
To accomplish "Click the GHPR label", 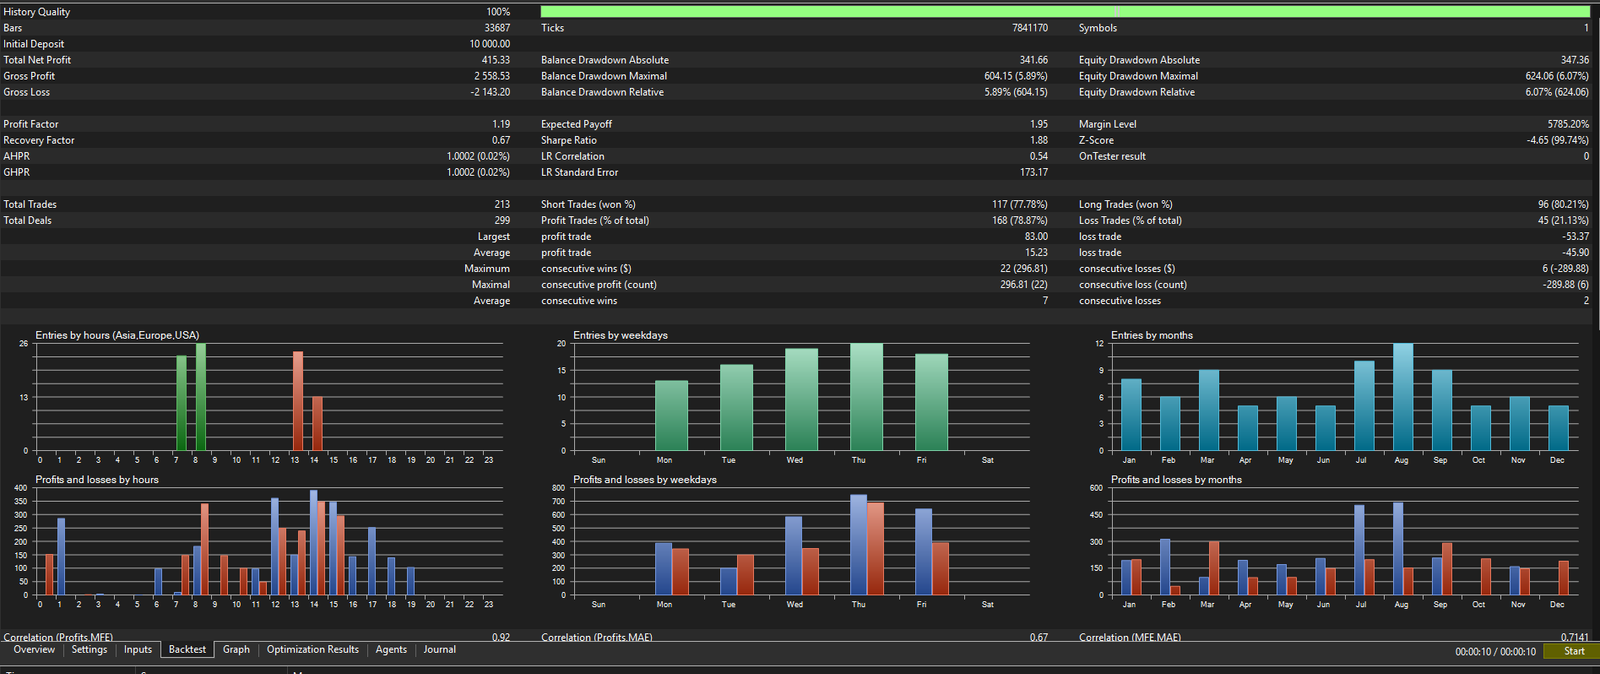I will (16, 172).
